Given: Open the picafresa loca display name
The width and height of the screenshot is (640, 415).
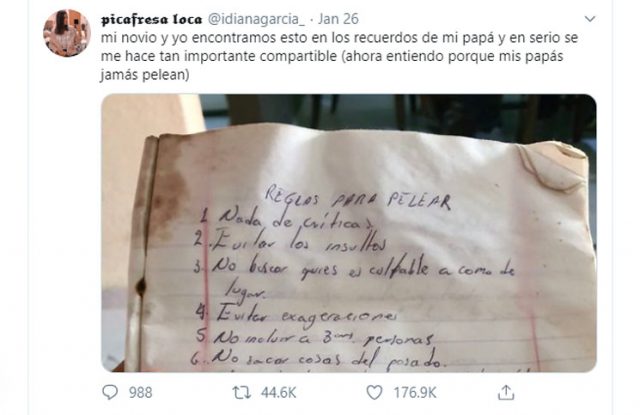Looking at the screenshot, I should click(x=151, y=19).
